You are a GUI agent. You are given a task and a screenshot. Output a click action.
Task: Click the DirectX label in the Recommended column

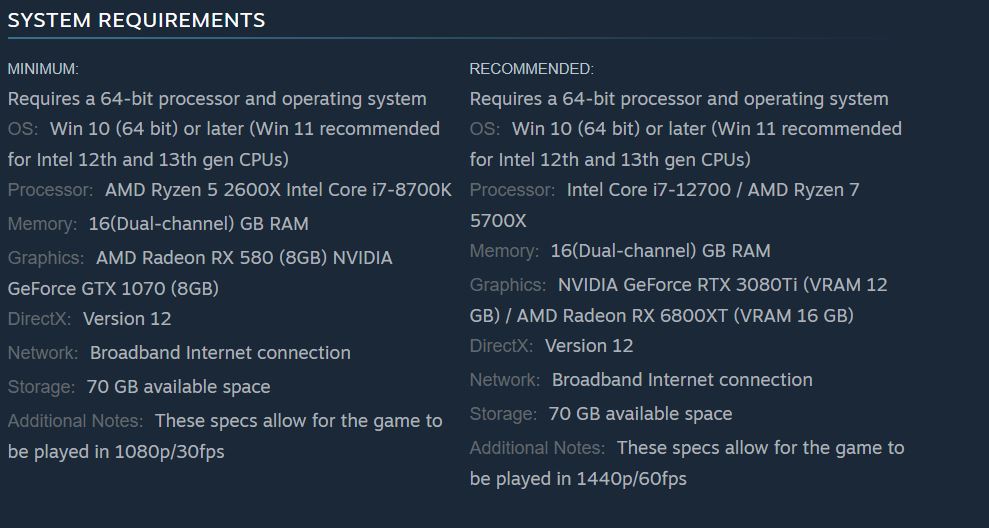502,346
